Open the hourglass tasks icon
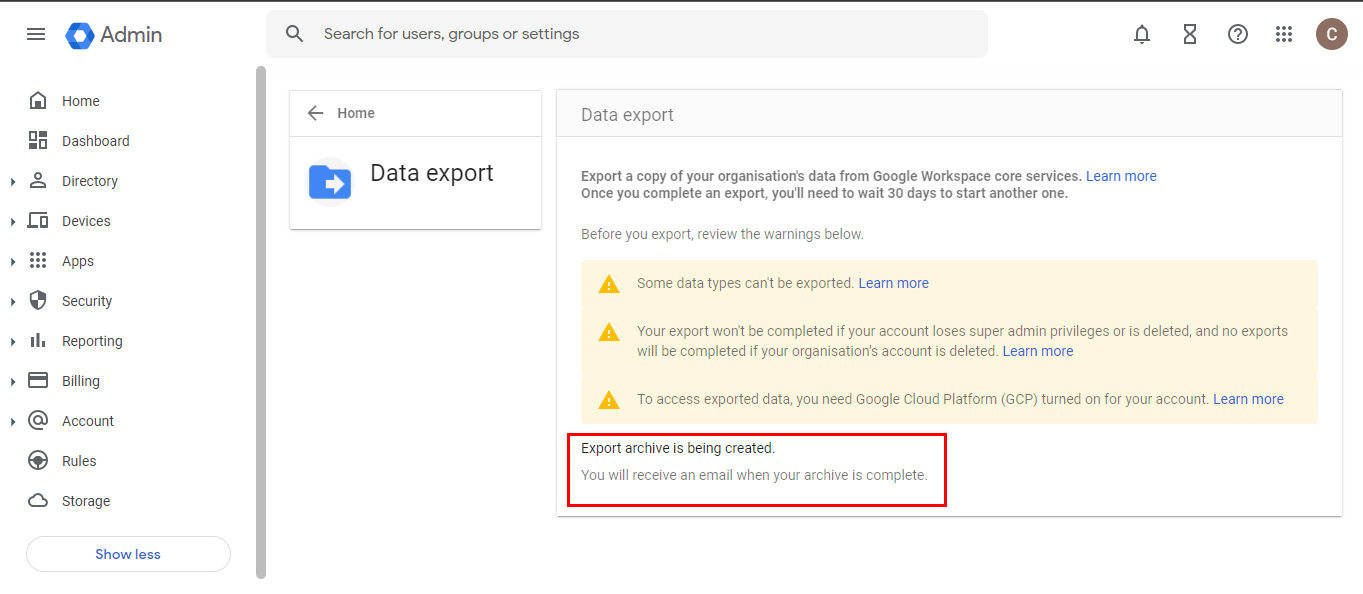The height and width of the screenshot is (594, 1363). pyautogui.click(x=1190, y=34)
